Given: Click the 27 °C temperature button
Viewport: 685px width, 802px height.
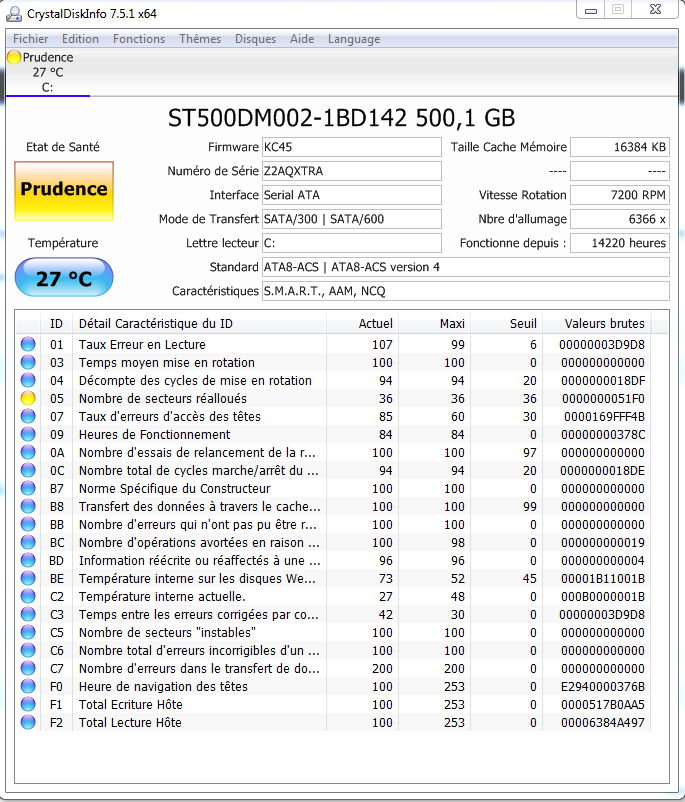Looking at the screenshot, I should pos(64,278).
